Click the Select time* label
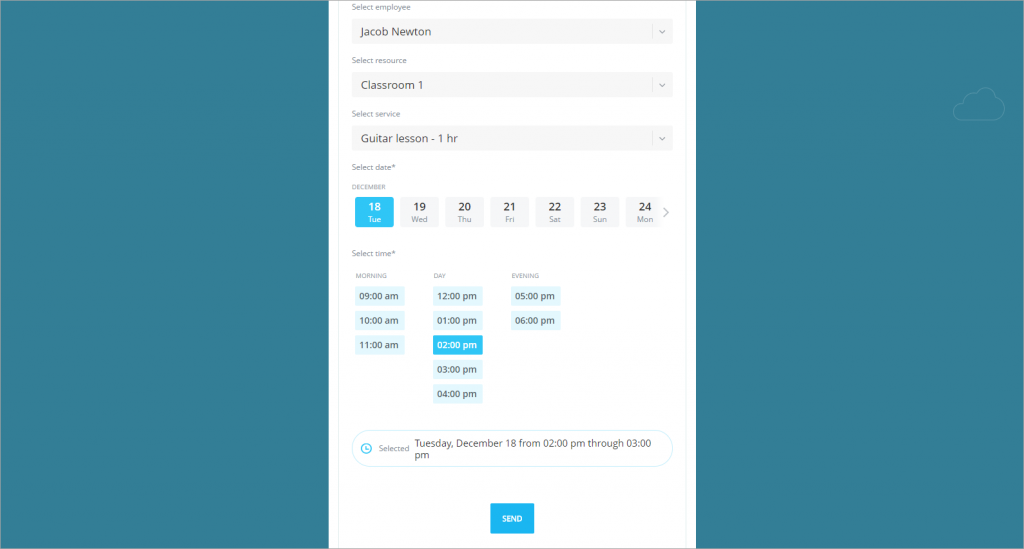 pos(374,253)
